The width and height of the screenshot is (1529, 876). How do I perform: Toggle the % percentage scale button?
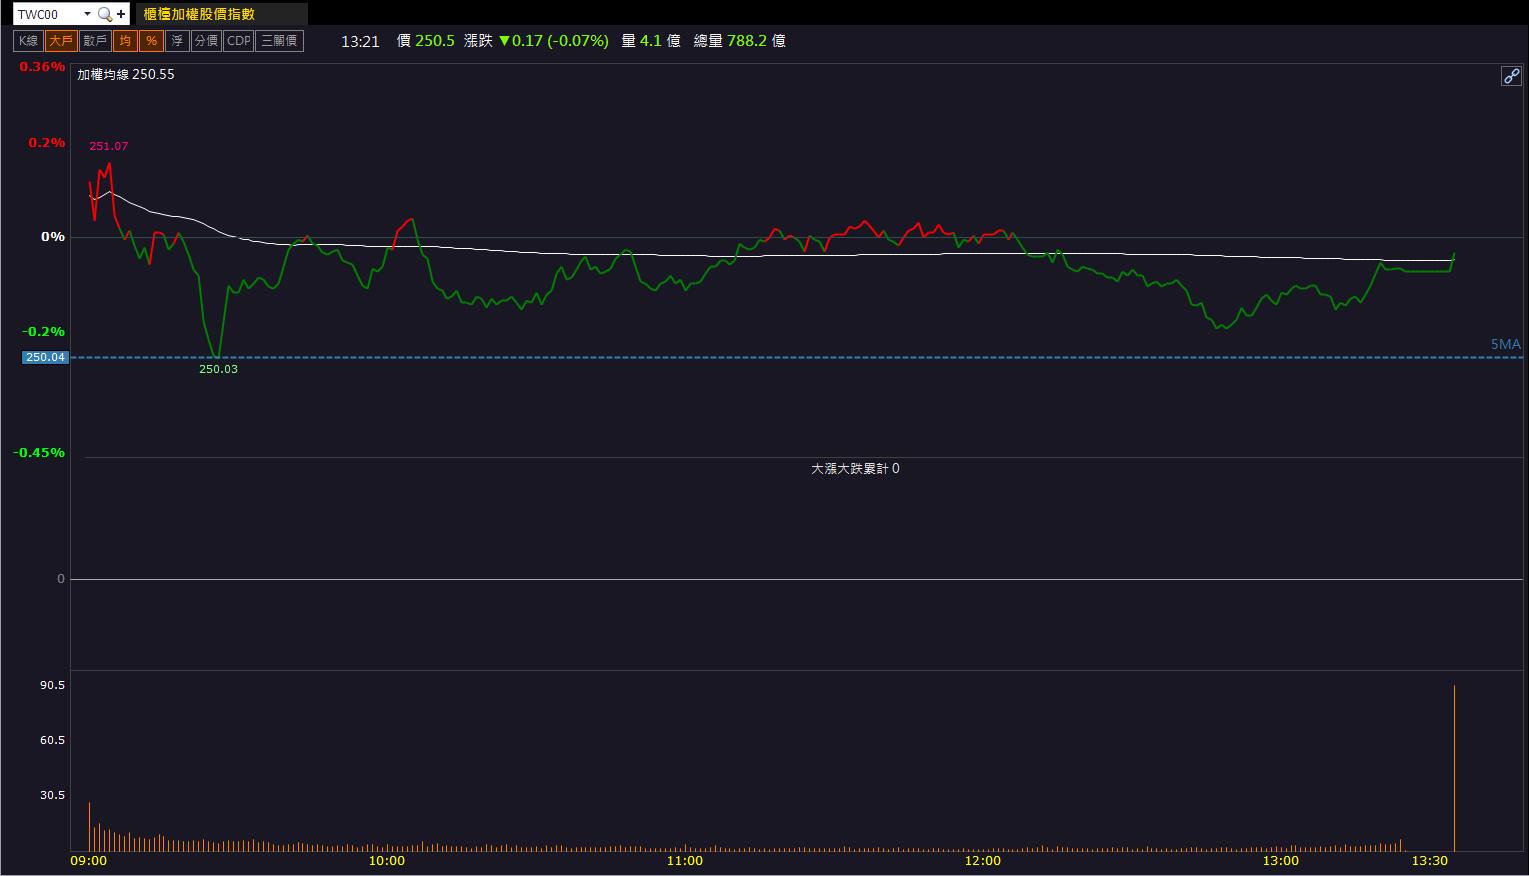click(151, 41)
